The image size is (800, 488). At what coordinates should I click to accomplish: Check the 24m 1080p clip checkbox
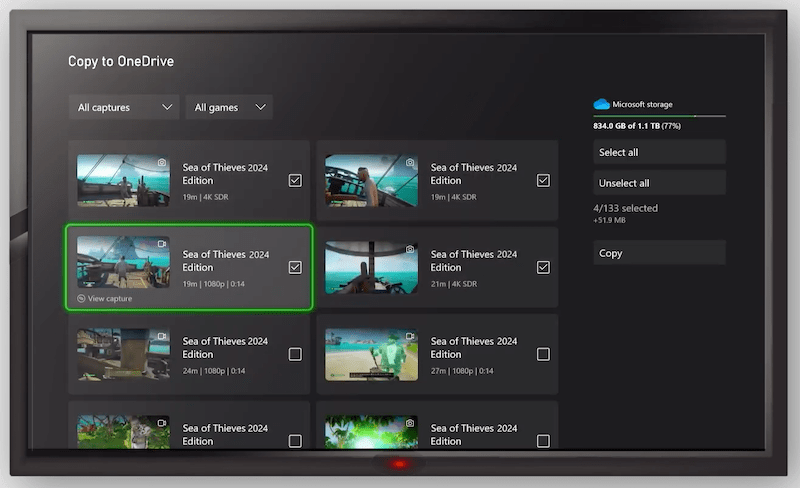[x=295, y=354]
